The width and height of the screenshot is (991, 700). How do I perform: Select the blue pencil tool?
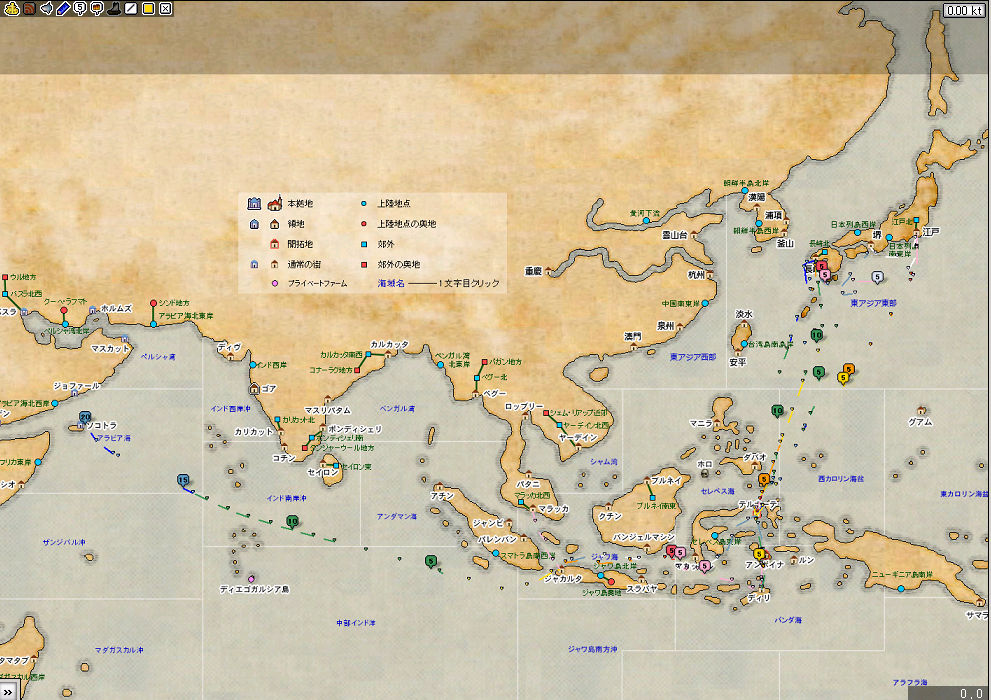[x=63, y=8]
